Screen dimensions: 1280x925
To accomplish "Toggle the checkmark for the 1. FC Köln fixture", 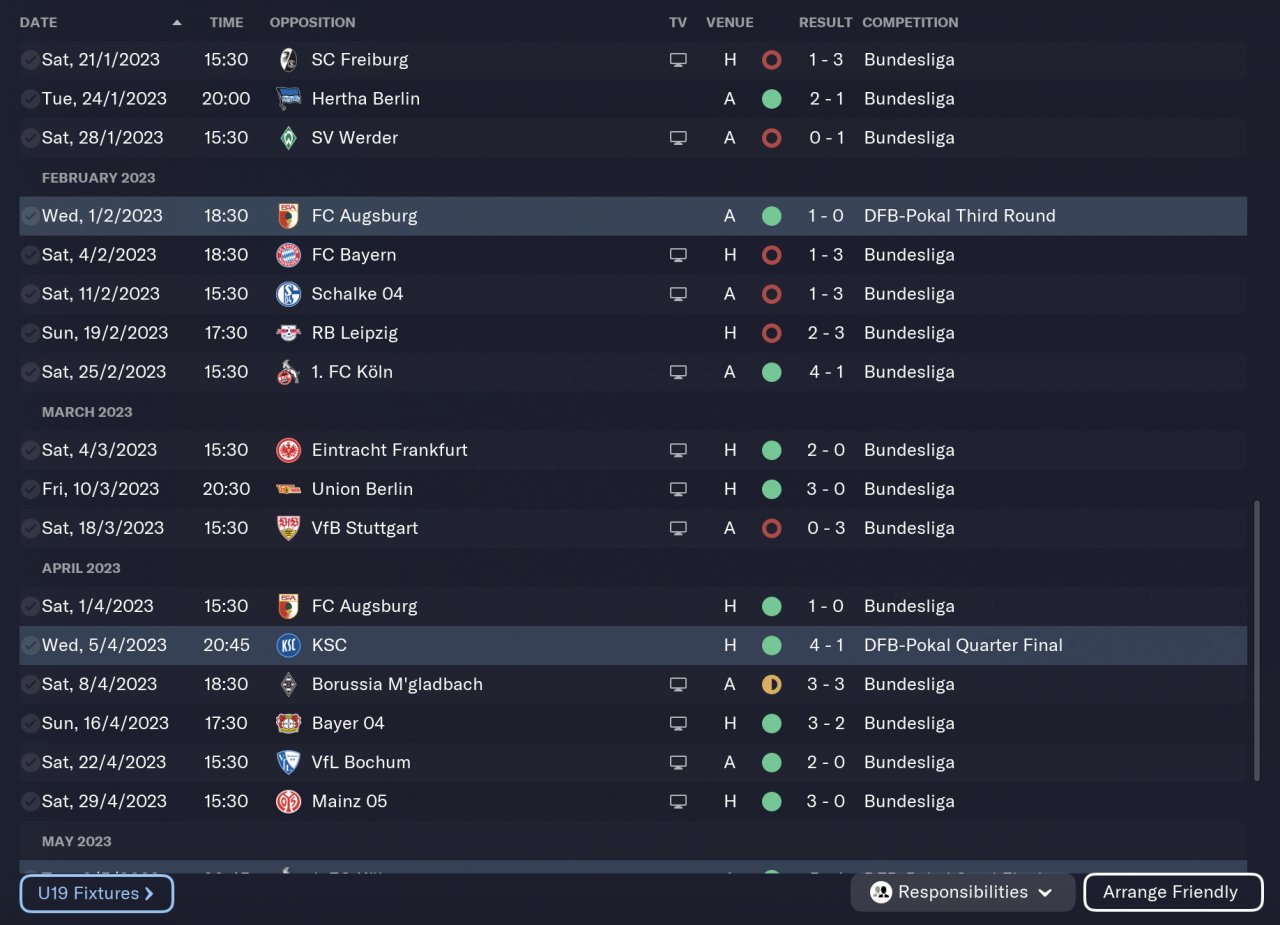I will tap(31, 372).
